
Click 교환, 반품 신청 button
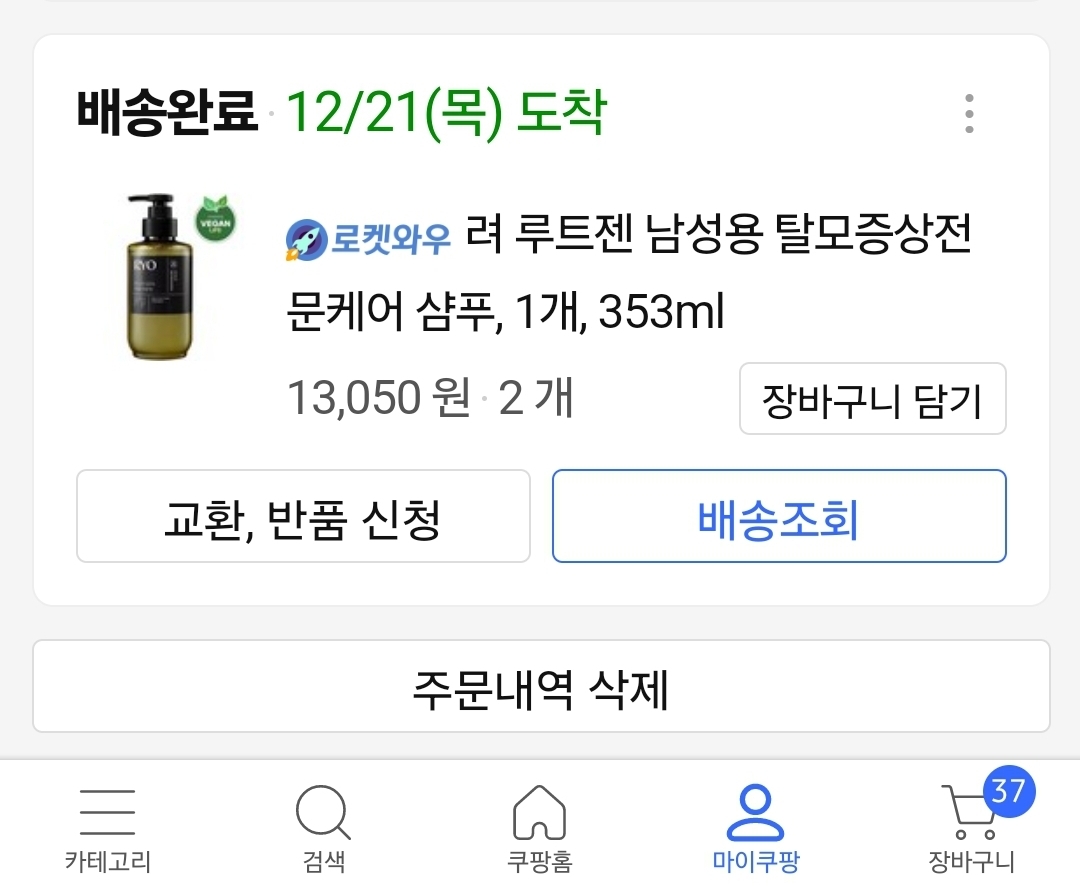click(303, 517)
